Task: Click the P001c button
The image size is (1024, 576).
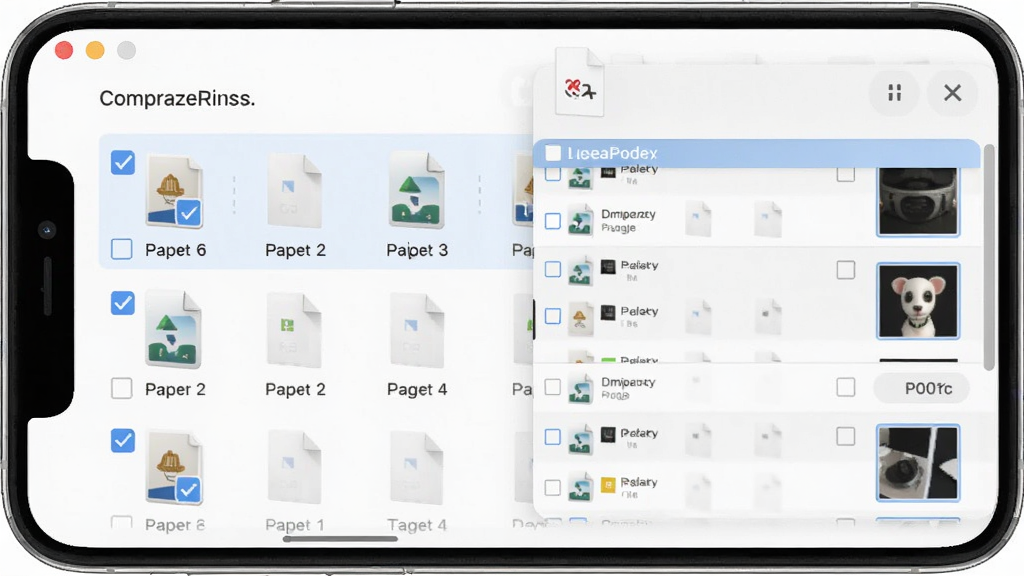Action: point(921,389)
